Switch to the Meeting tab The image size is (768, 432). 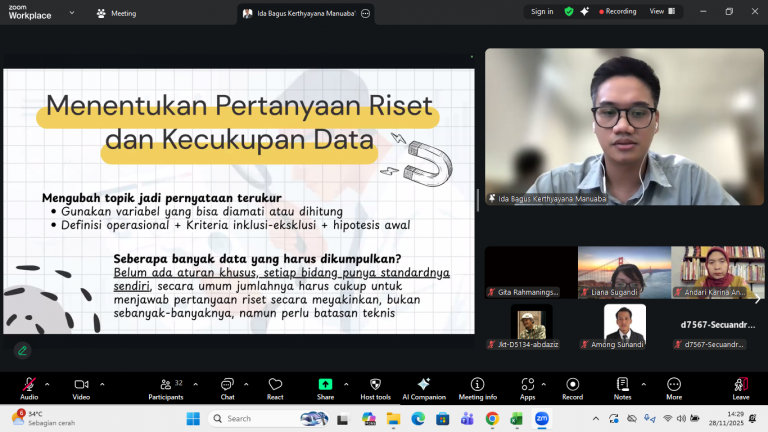point(117,13)
